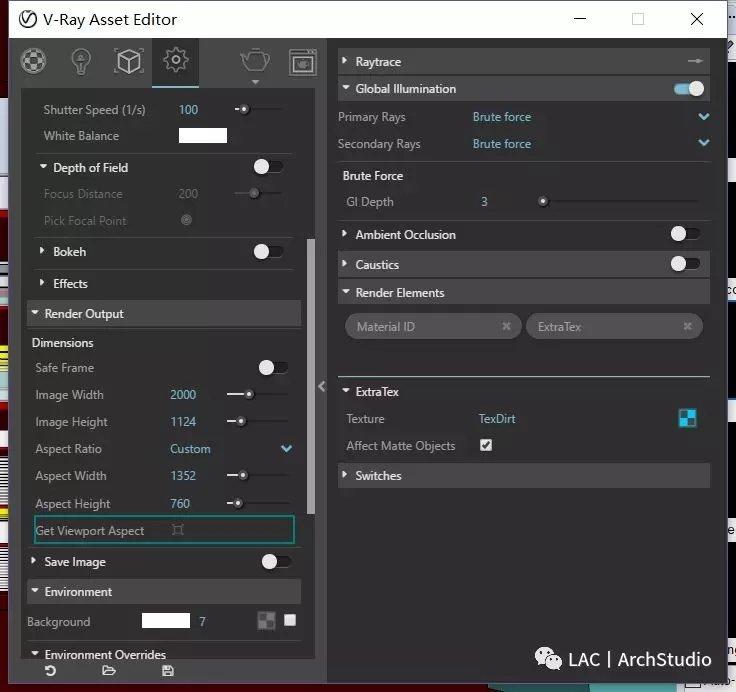Click the Aspect Width value 1352
Viewport: 736px width, 692px height.
(x=183, y=476)
